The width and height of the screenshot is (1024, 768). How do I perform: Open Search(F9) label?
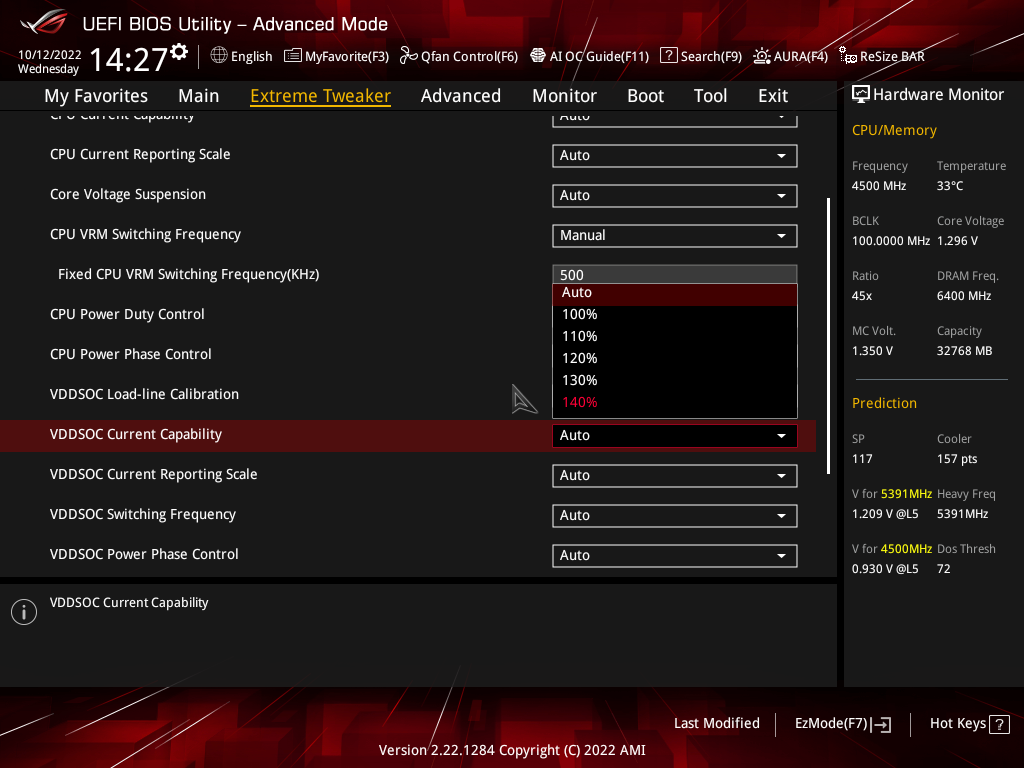pos(711,57)
